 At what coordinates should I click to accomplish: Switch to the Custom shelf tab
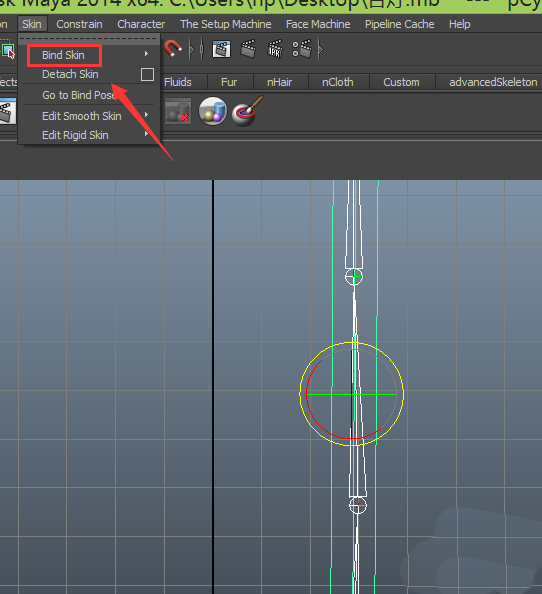tap(401, 82)
